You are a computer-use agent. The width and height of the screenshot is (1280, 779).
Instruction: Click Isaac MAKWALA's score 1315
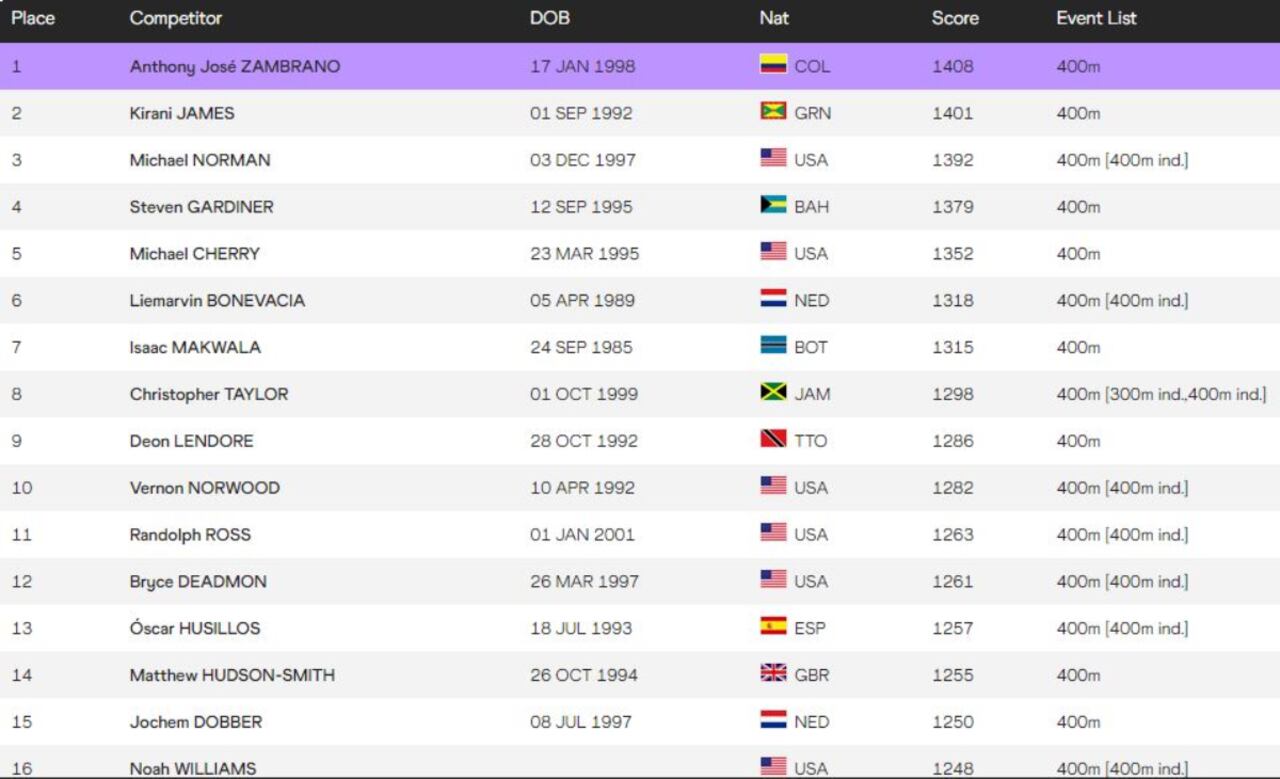(x=952, y=347)
